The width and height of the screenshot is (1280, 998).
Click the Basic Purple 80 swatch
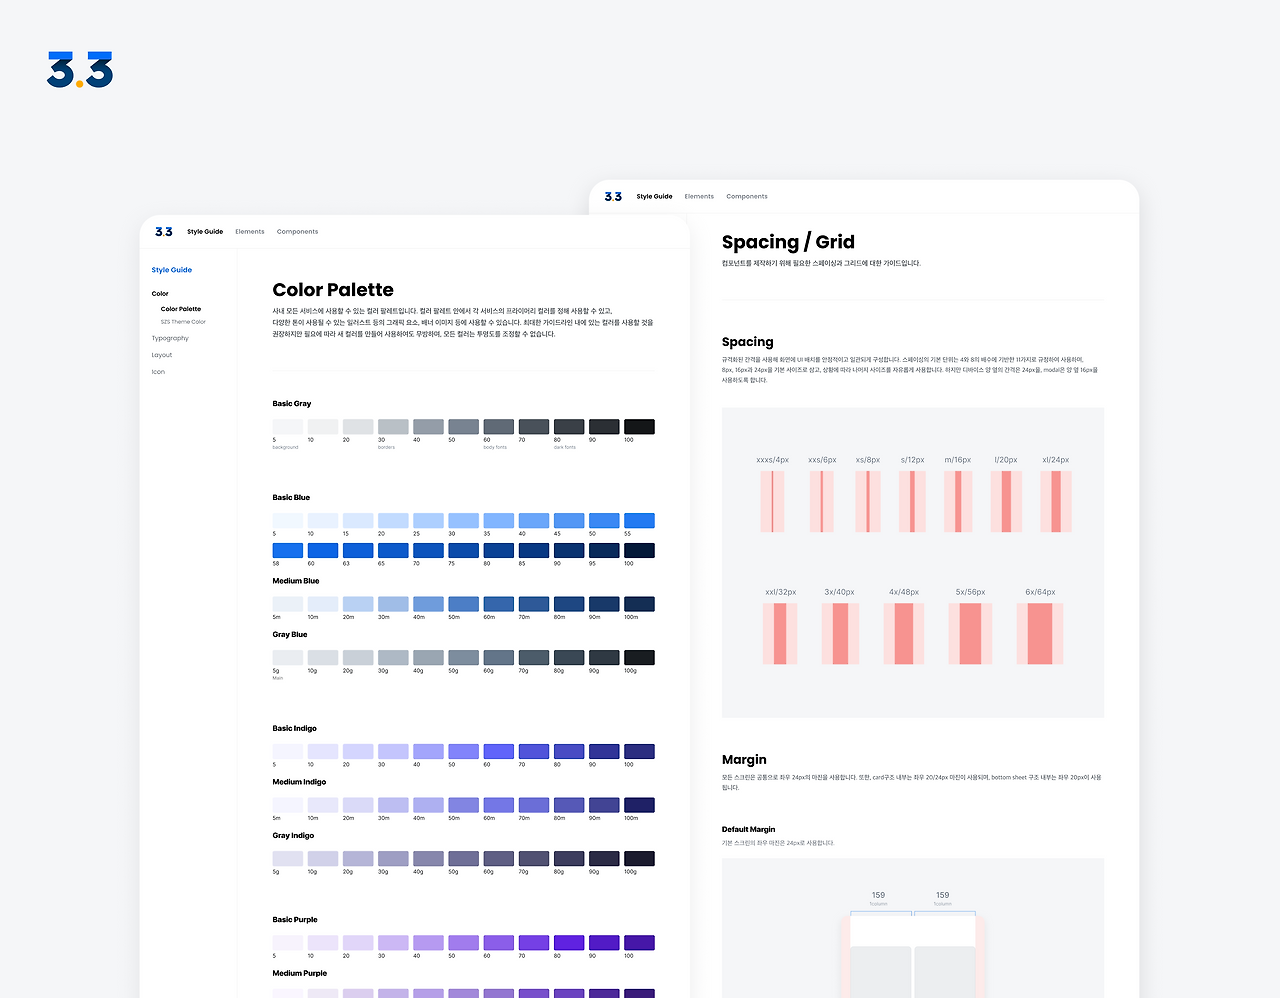coord(569,943)
